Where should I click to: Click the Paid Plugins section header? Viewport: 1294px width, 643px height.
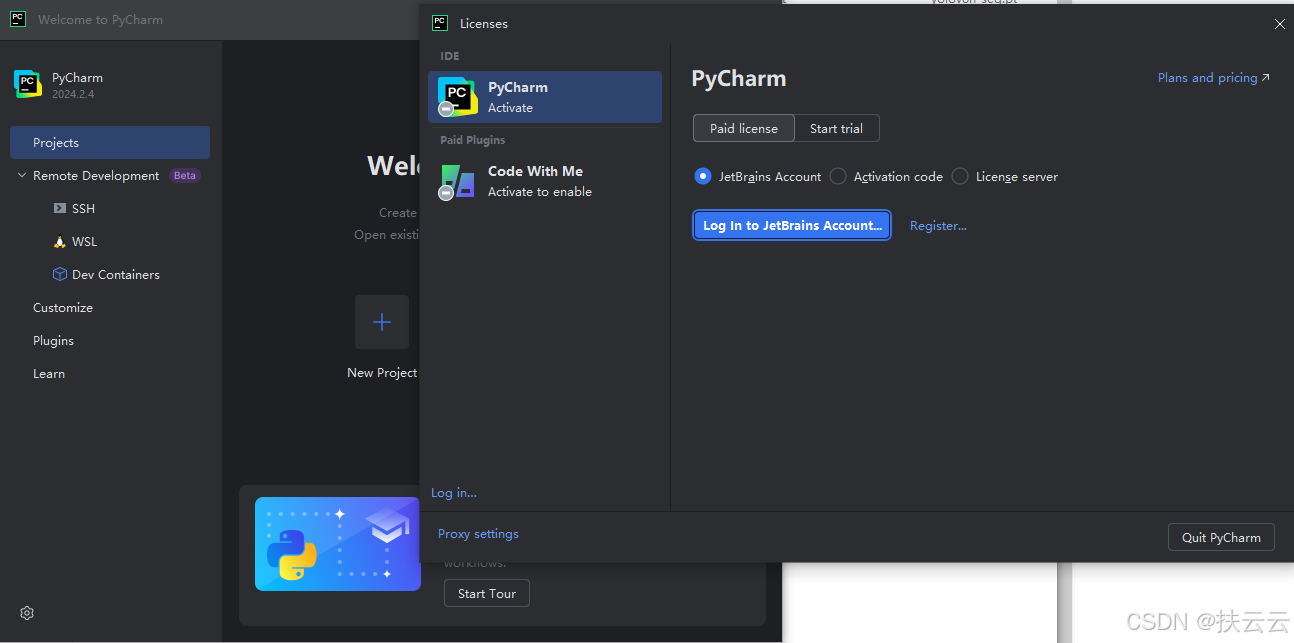tap(473, 140)
